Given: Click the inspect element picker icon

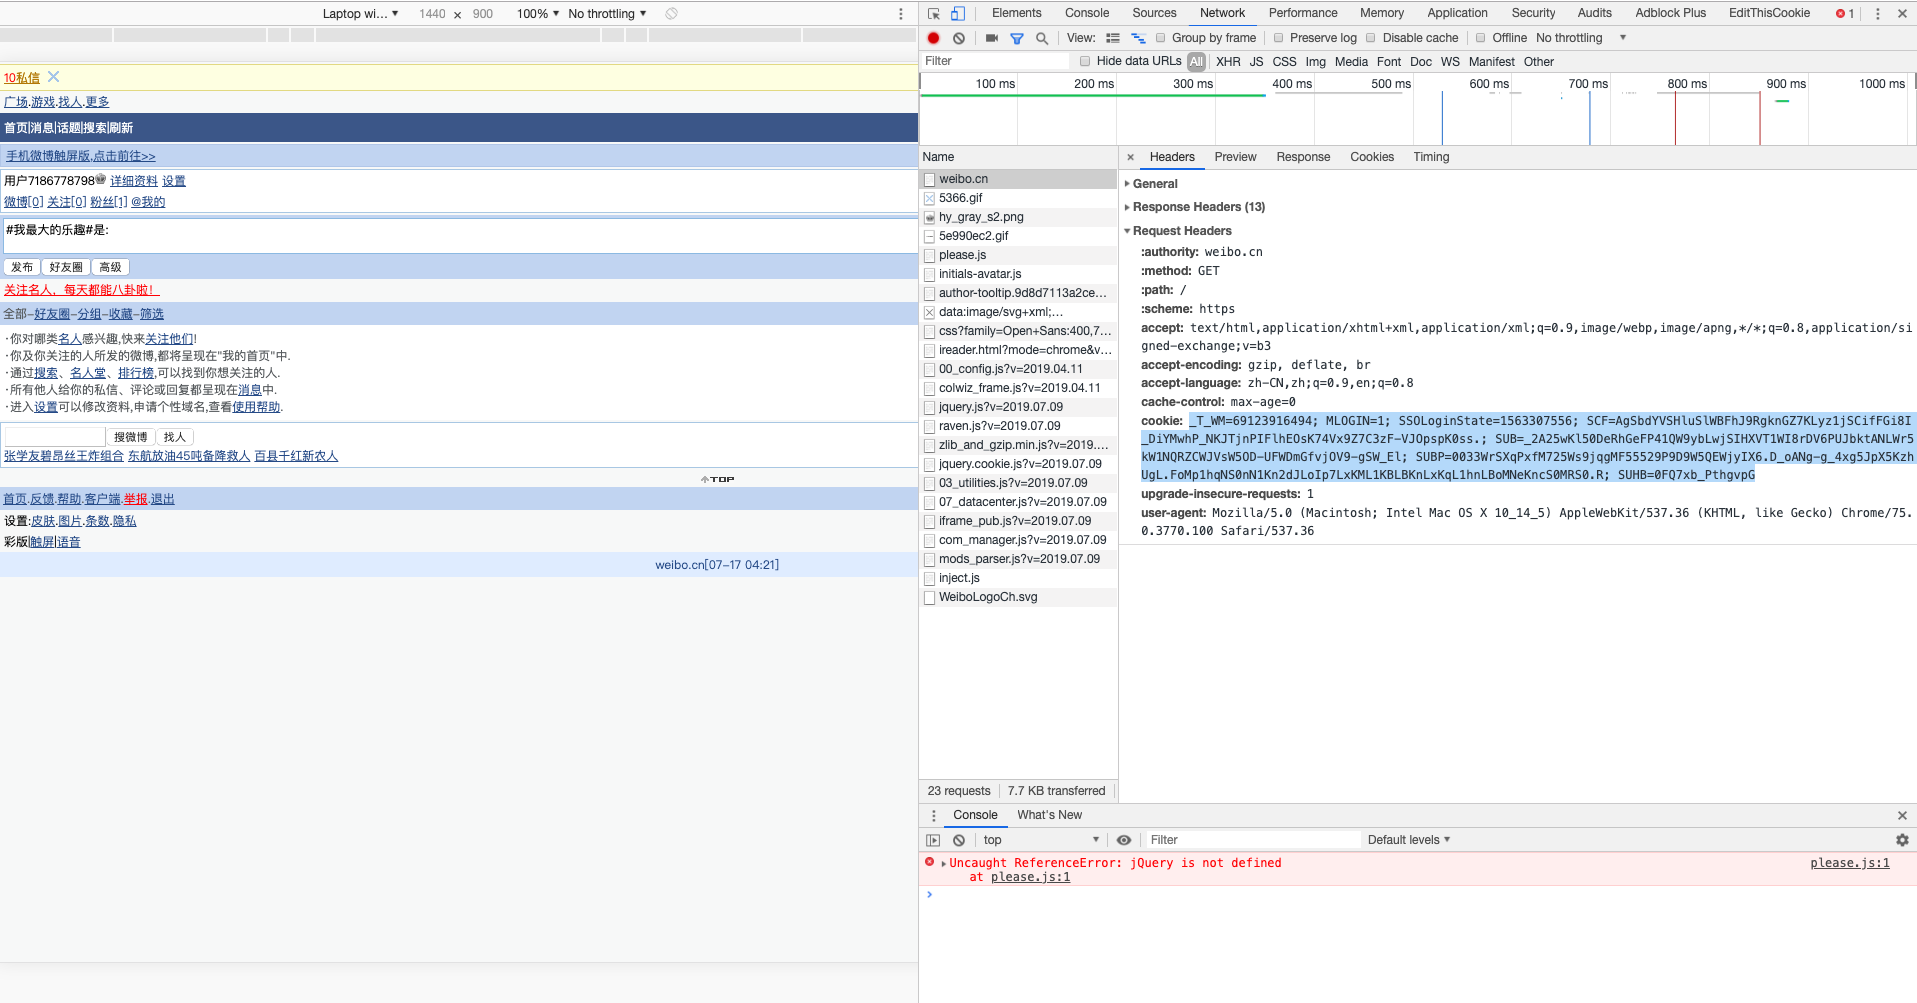Looking at the screenshot, I should pyautogui.click(x=933, y=13).
